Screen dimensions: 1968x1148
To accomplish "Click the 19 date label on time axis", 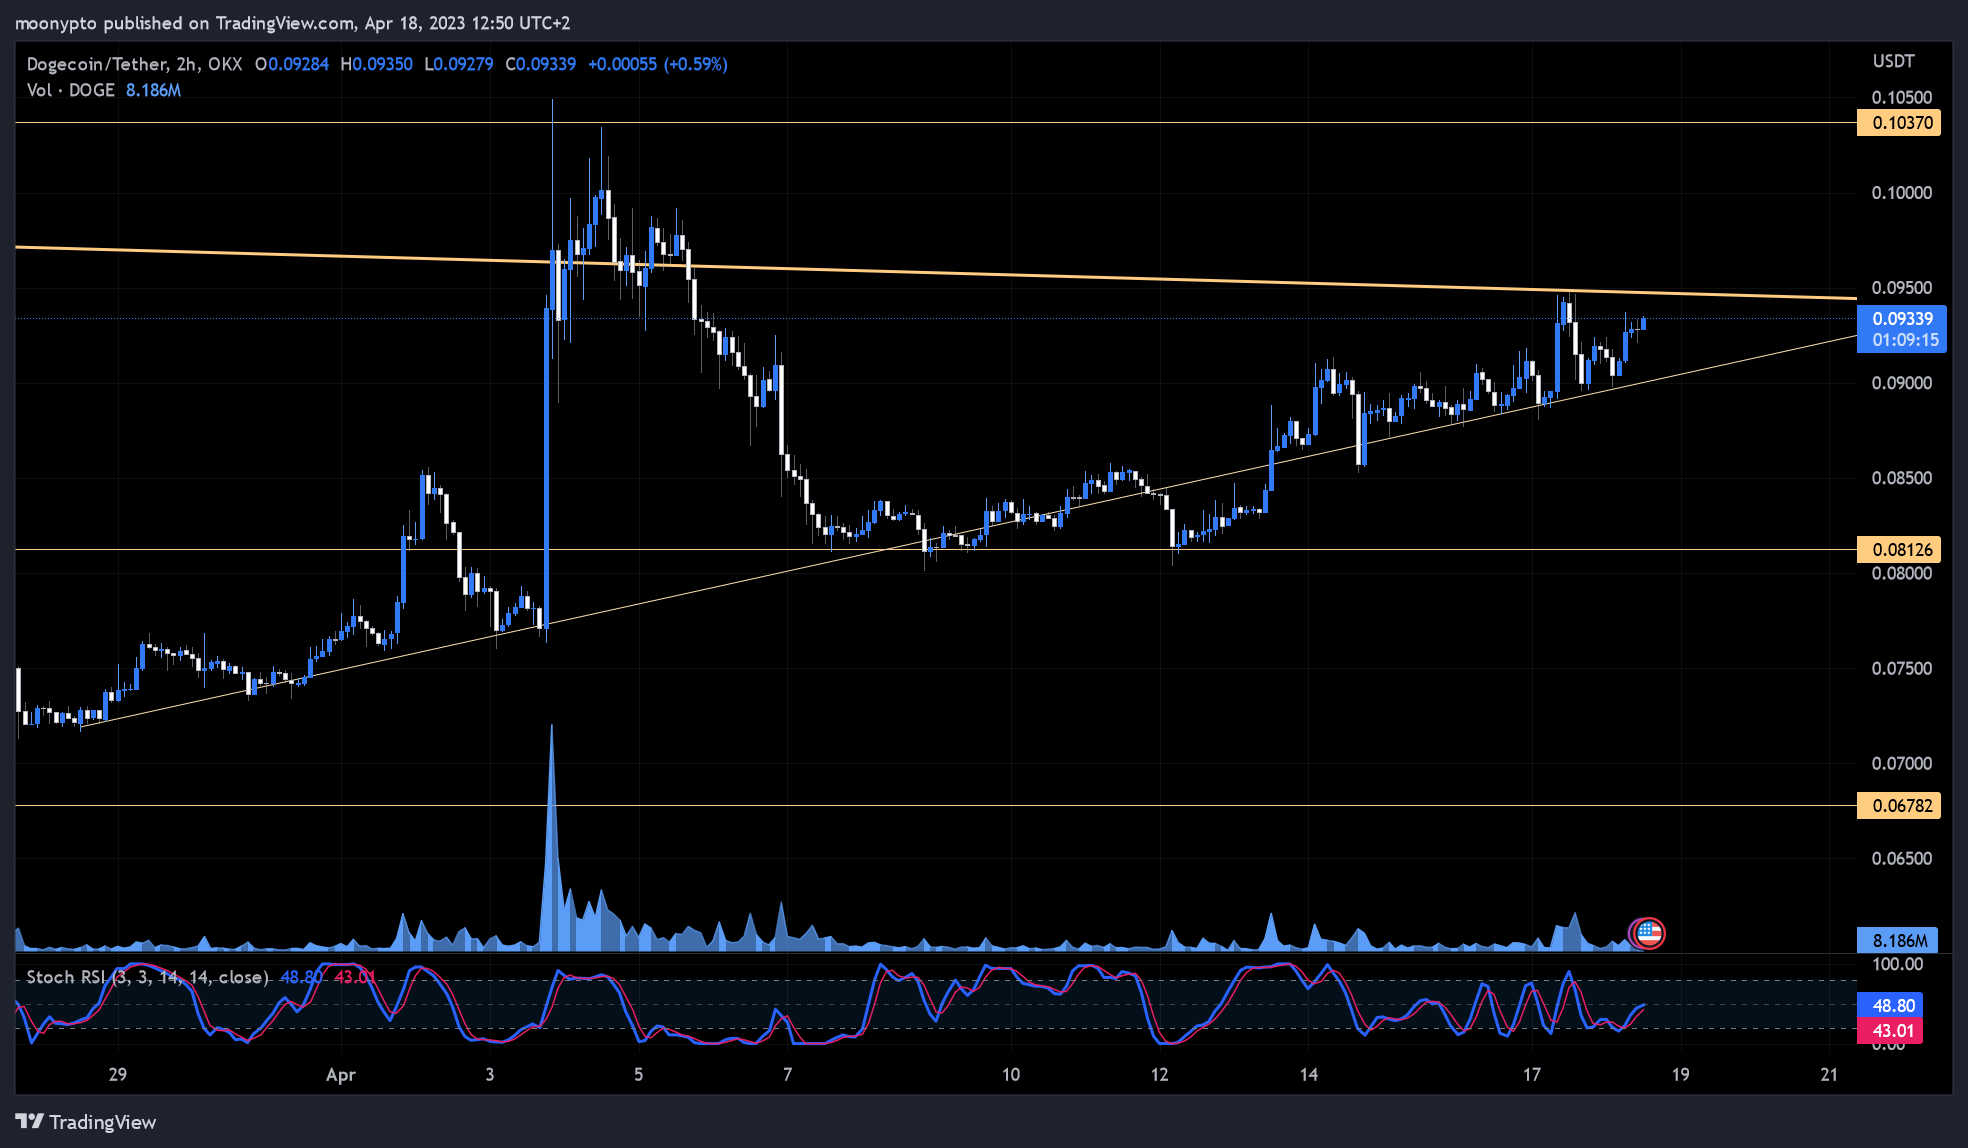I will point(1681,1074).
